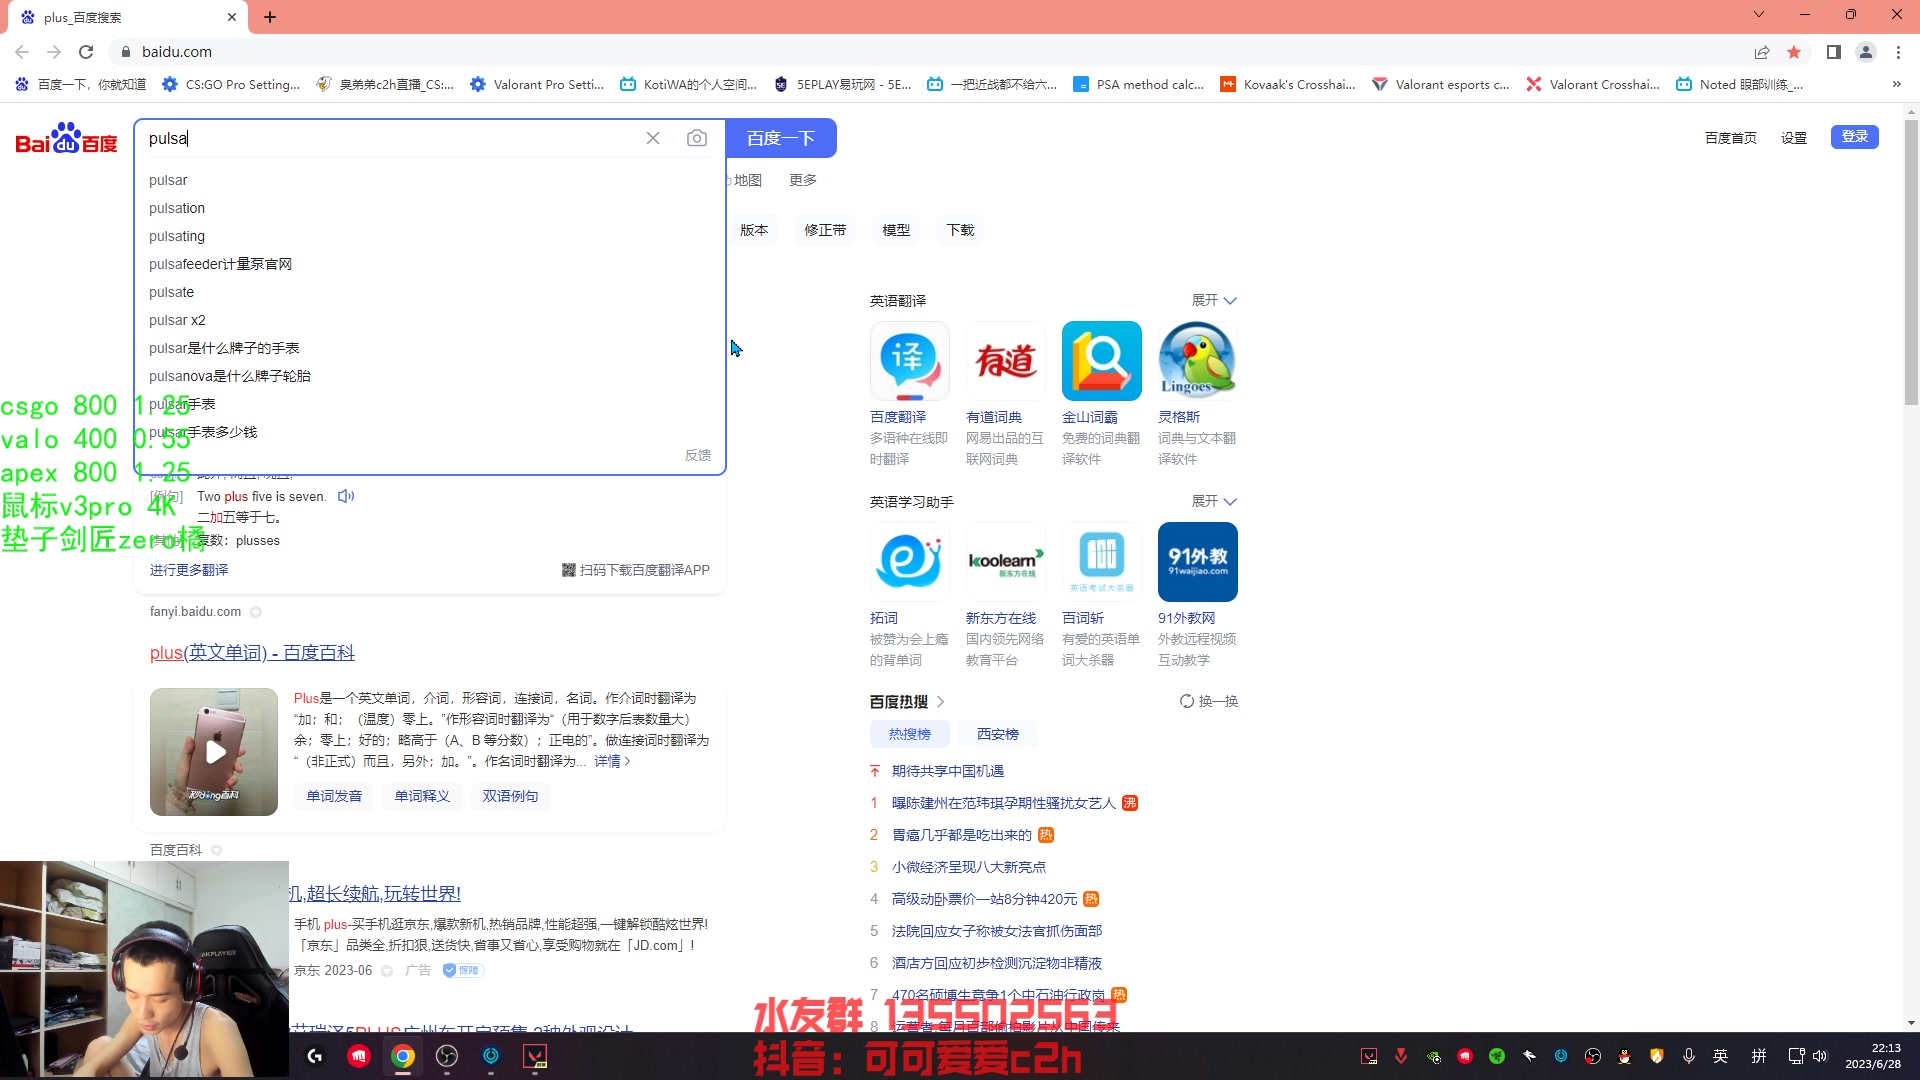Expand the 英语学习助手 section
The image size is (1920, 1080).
pos(1213,502)
